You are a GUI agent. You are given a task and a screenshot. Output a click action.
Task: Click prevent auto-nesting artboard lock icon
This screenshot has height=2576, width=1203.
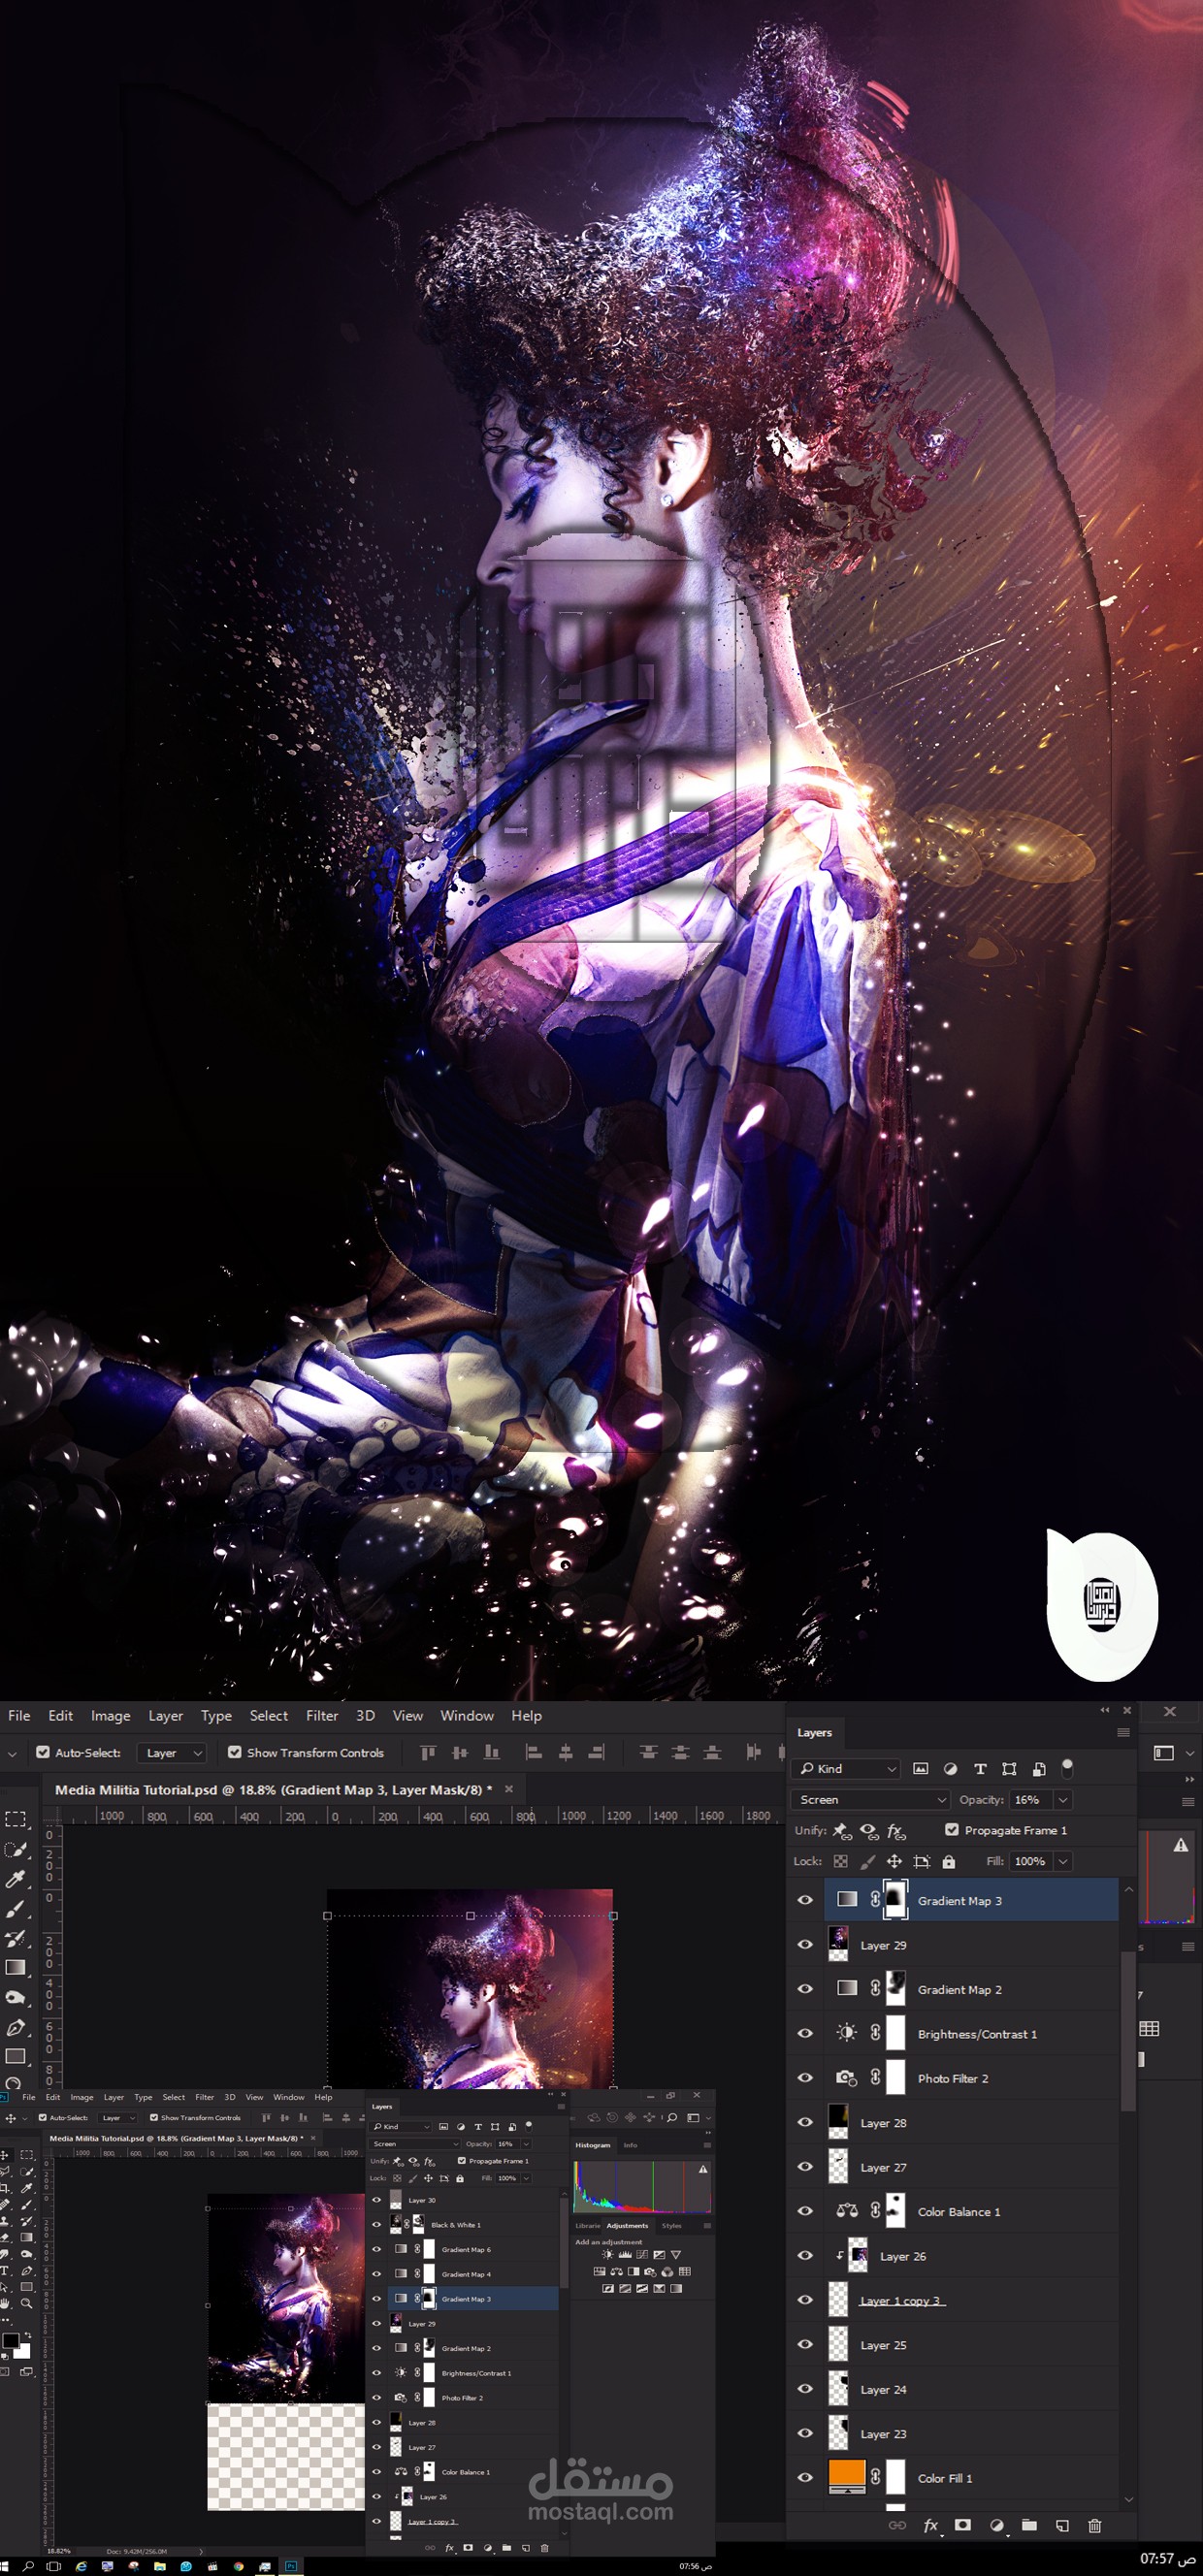pos(922,1862)
